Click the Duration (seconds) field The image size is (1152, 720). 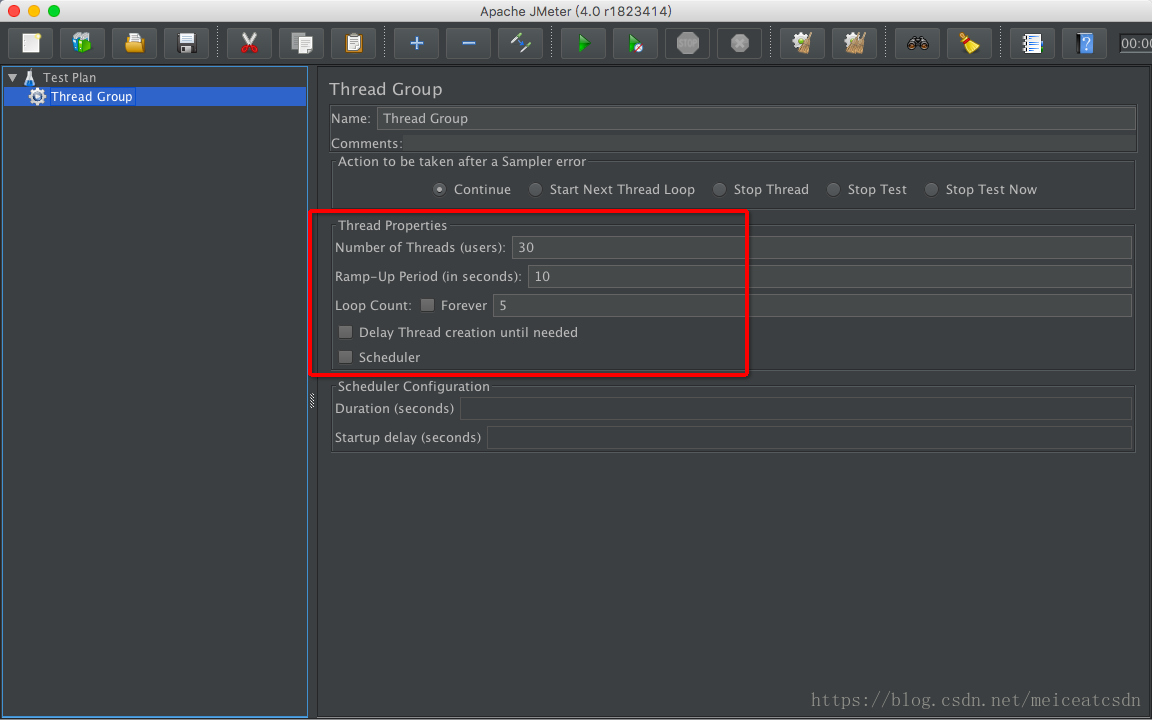coord(796,408)
